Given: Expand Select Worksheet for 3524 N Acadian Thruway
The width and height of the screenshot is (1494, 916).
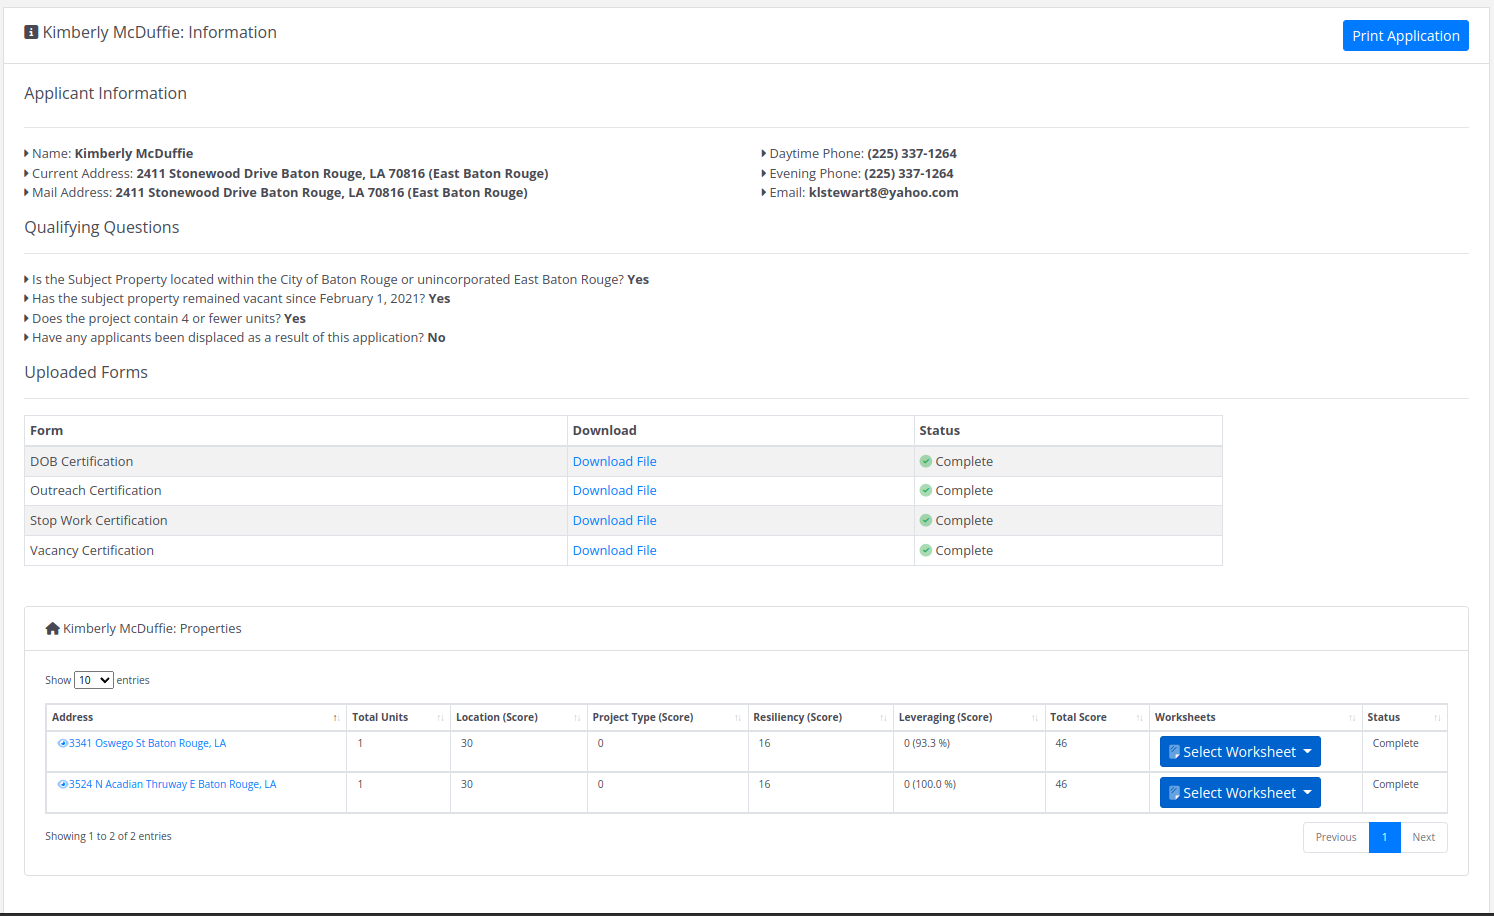Looking at the screenshot, I should pyautogui.click(x=1240, y=793).
